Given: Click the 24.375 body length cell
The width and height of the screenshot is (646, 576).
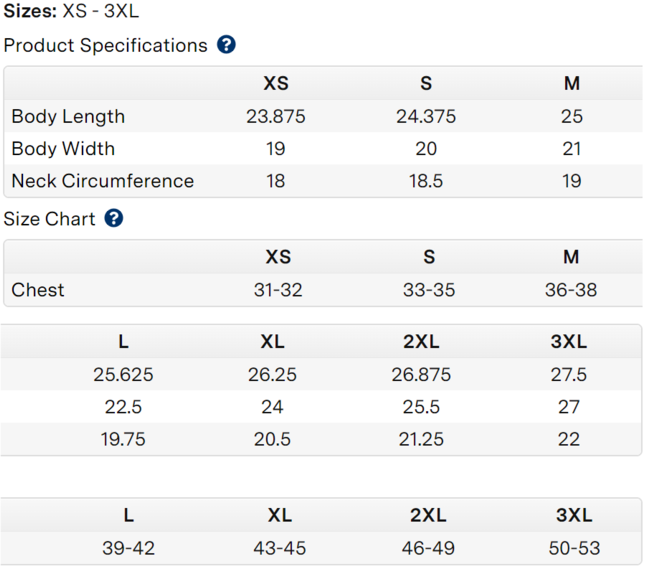Looking at the screenshot, I should 426,116.
